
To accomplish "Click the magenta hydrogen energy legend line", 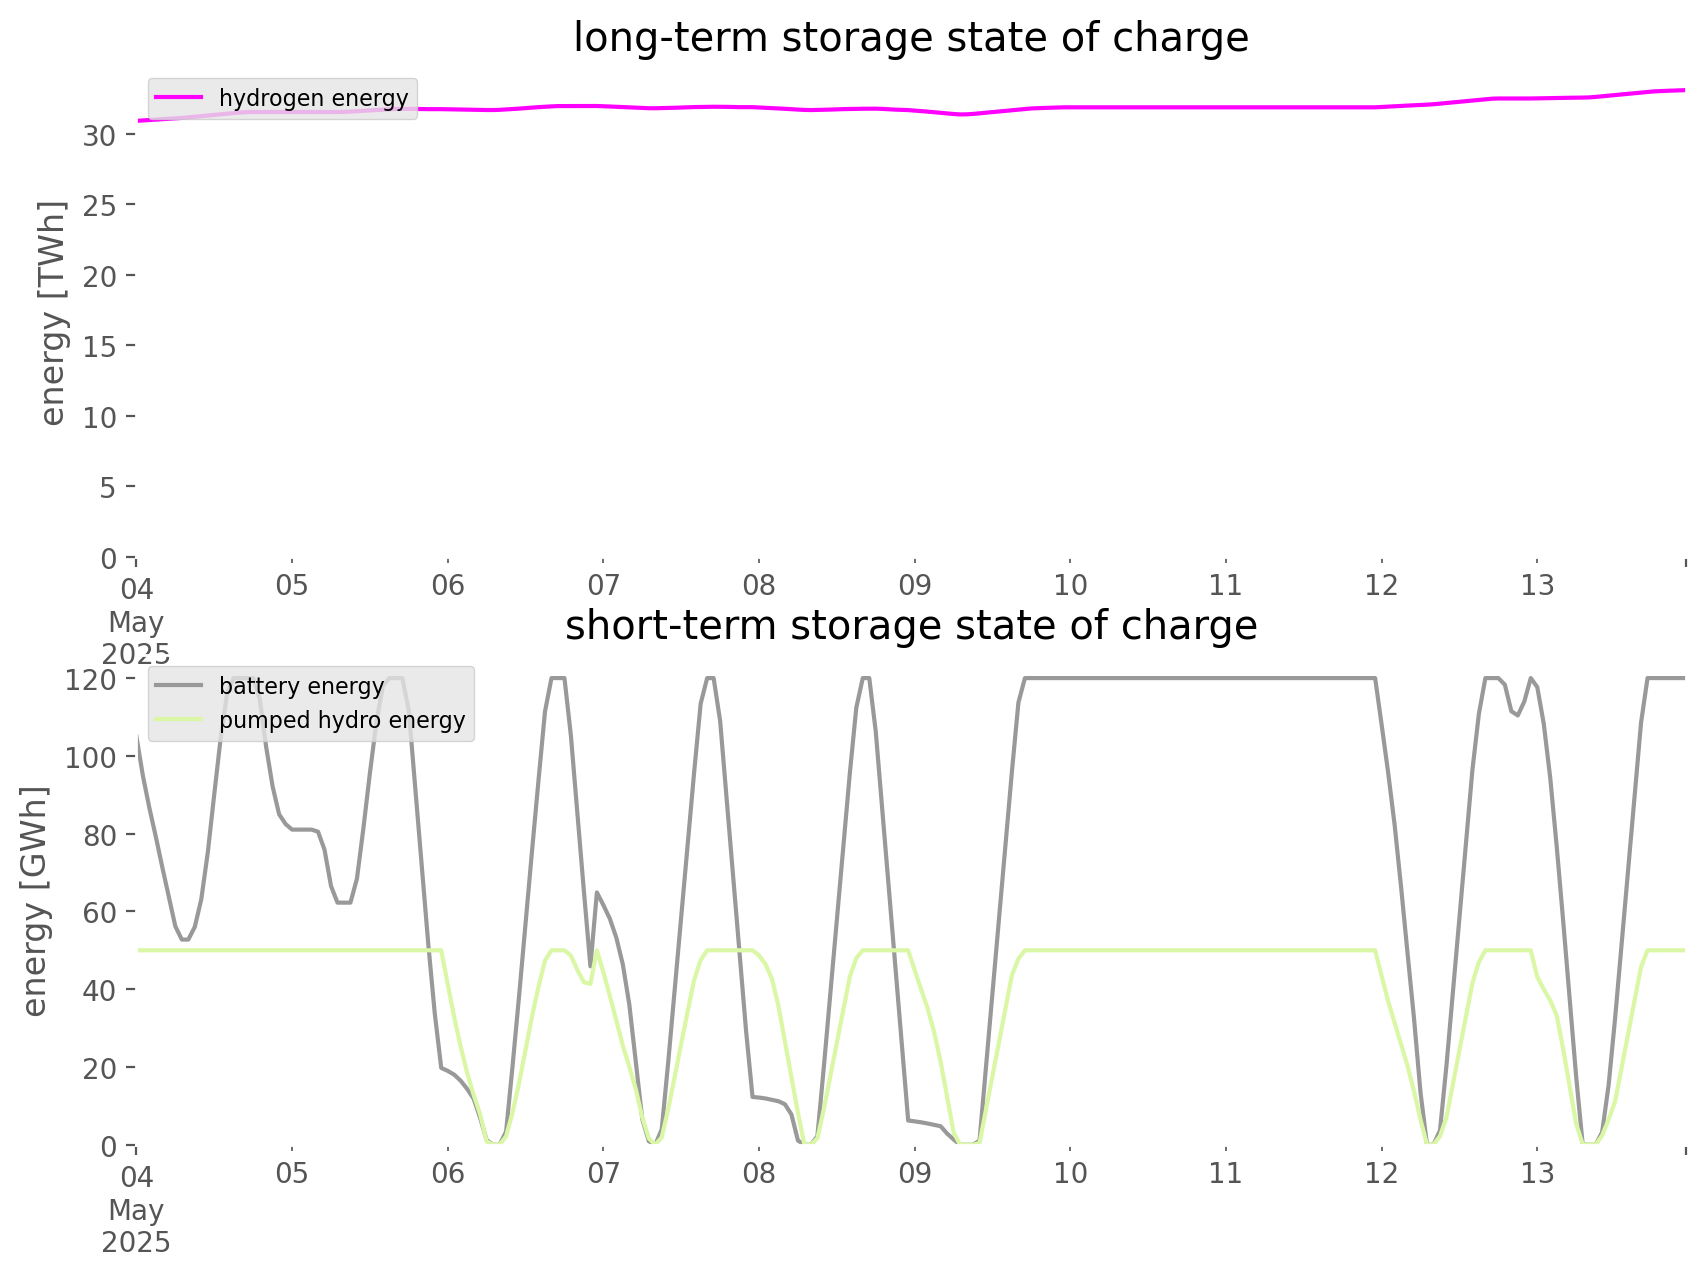I will [181, 98].
